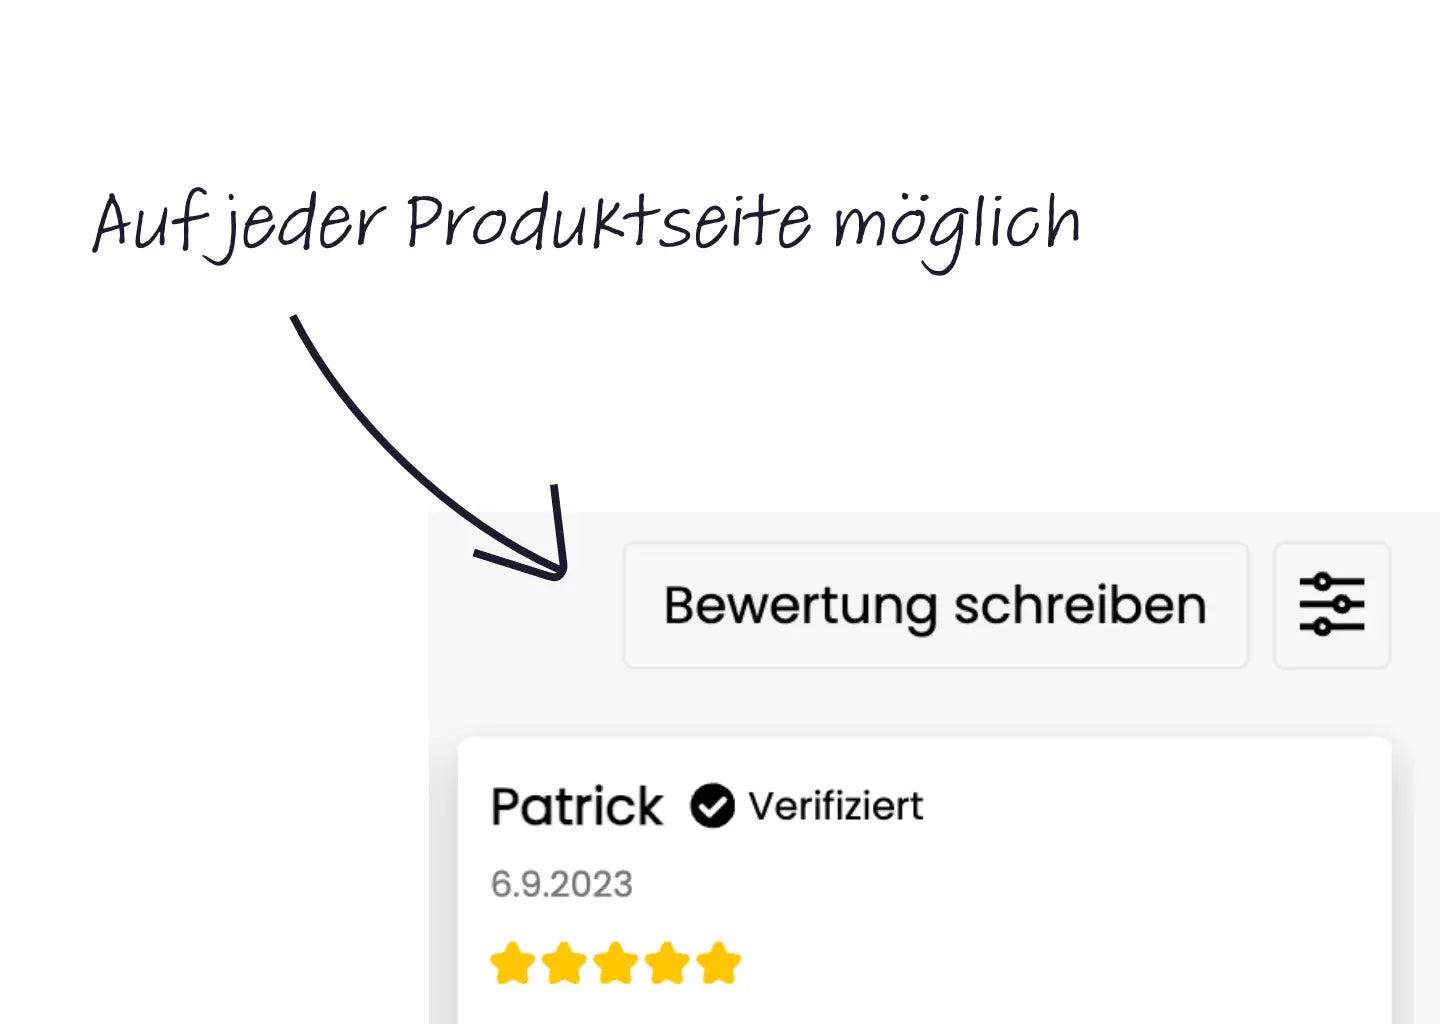This screenshot has height=1024, width=1440.
Task: Select the first yellow rating star
Action: [x=513, y=964]
